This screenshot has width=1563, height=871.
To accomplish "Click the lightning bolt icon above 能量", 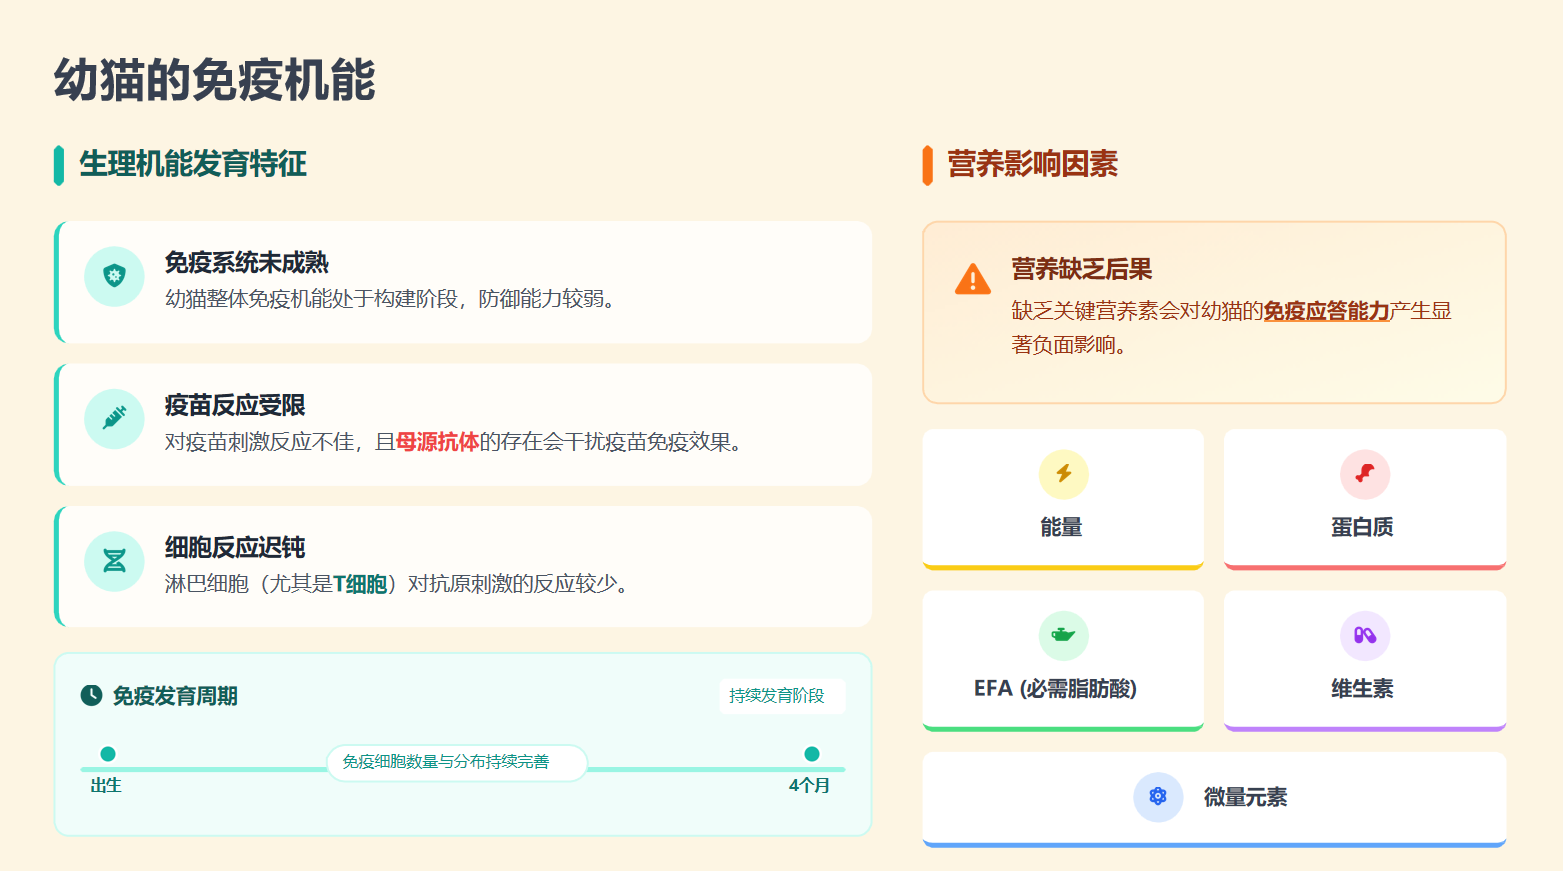I will (1063, 474).
